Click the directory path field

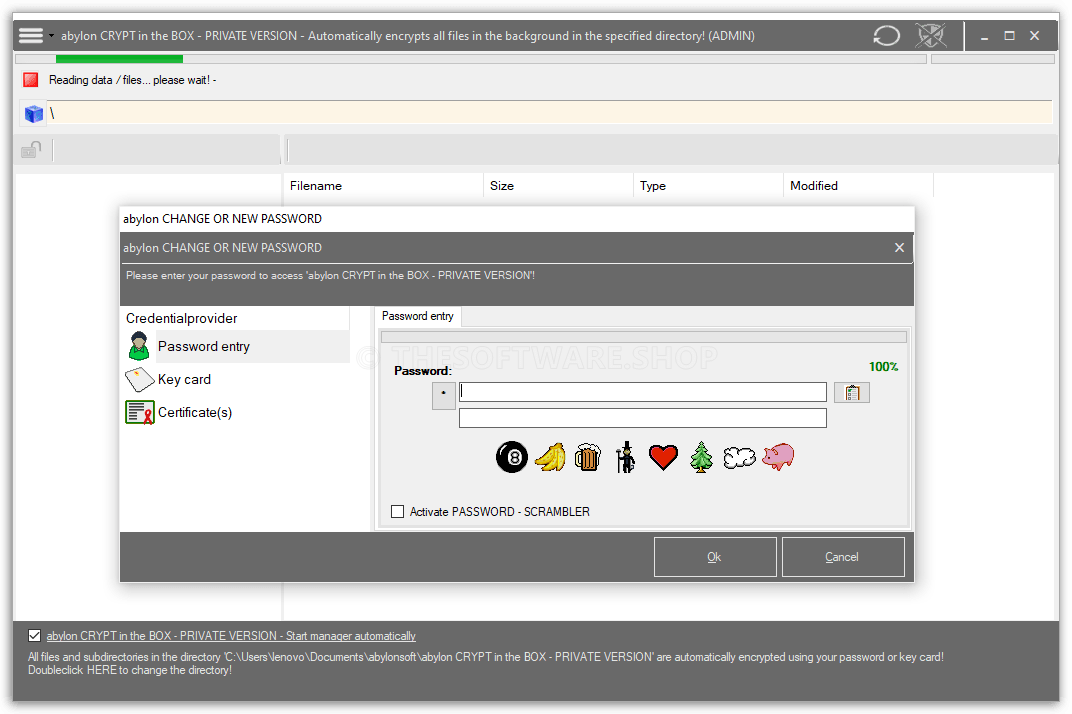pos(549,113)
